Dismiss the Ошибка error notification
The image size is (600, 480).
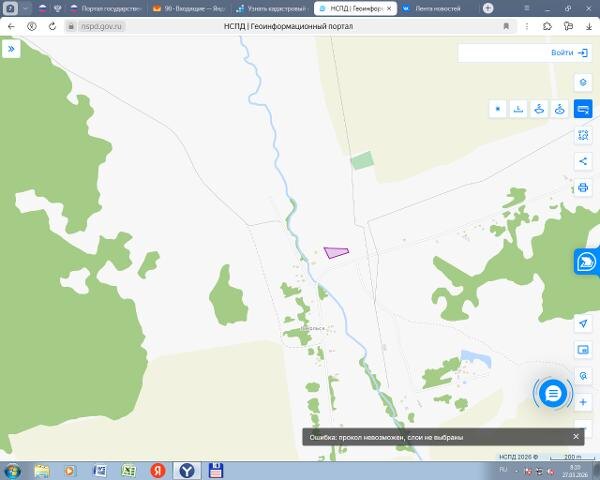tap(576, 436)
